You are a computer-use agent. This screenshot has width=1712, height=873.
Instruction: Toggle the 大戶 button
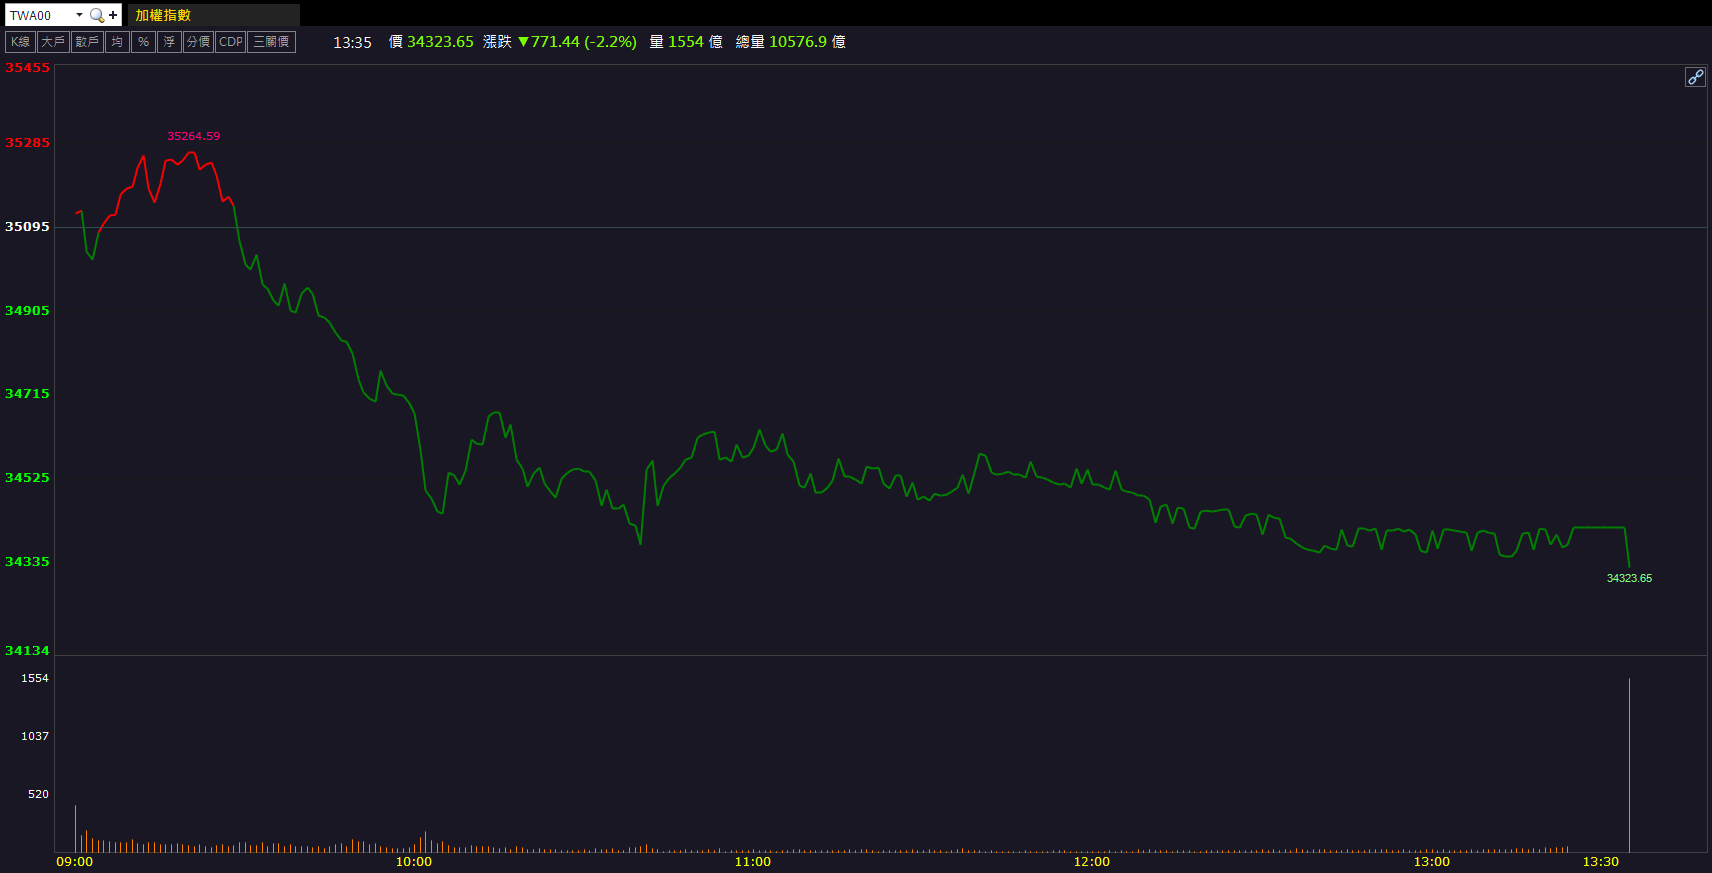[x=53, y=42]
